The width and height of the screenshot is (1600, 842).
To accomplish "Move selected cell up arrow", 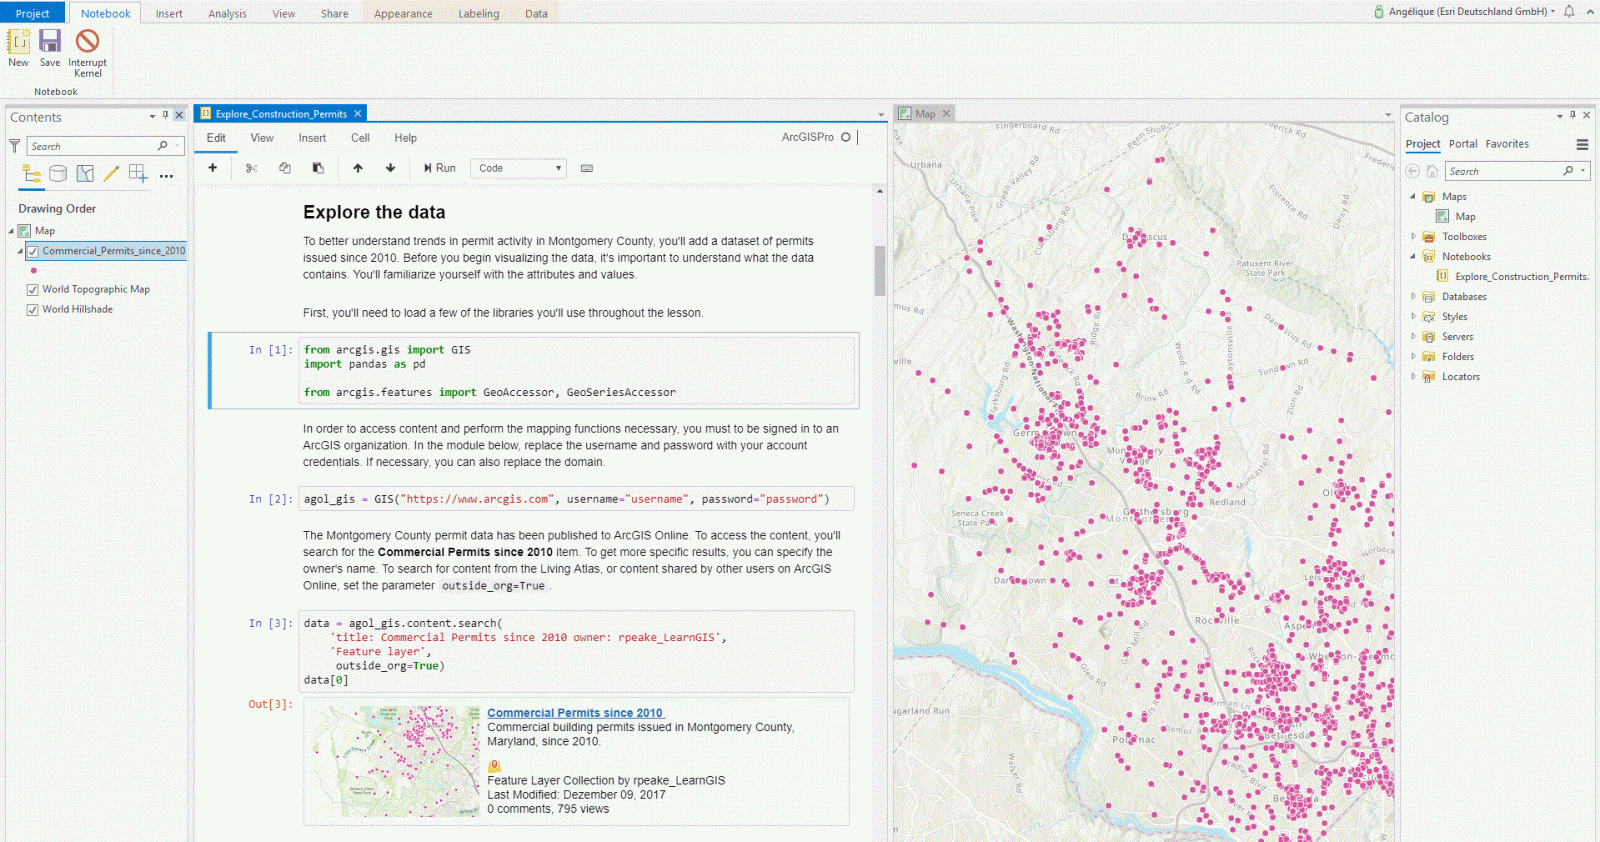I will point(358,168).
